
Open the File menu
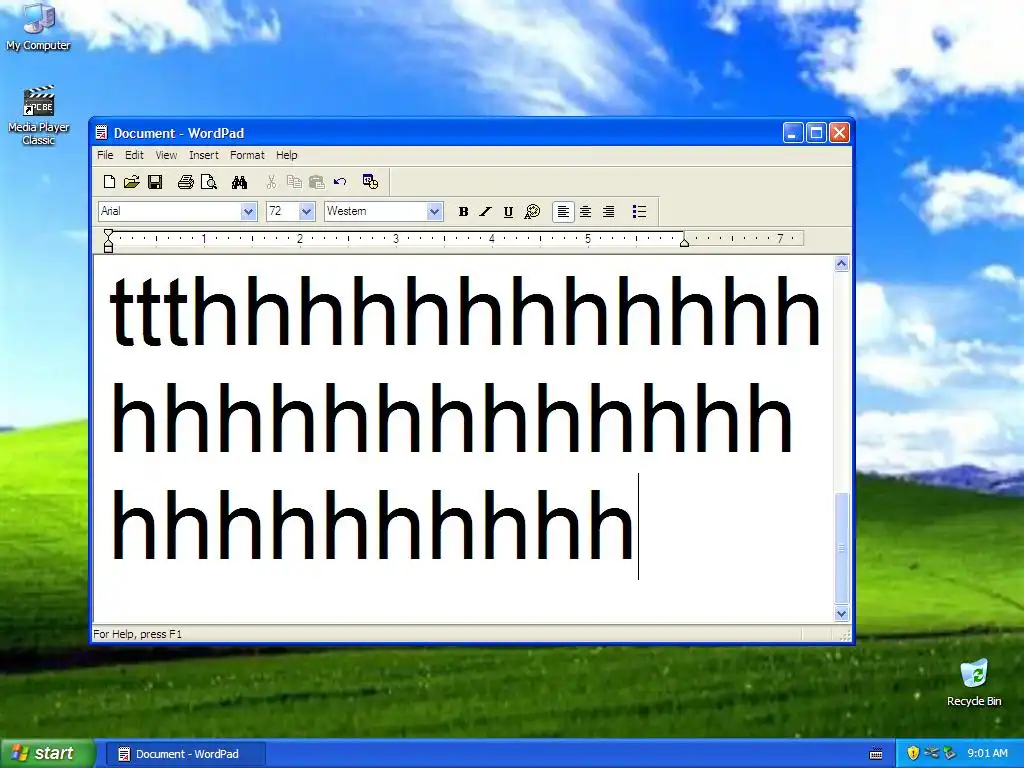pyautogui.click(x=105, y=155)
